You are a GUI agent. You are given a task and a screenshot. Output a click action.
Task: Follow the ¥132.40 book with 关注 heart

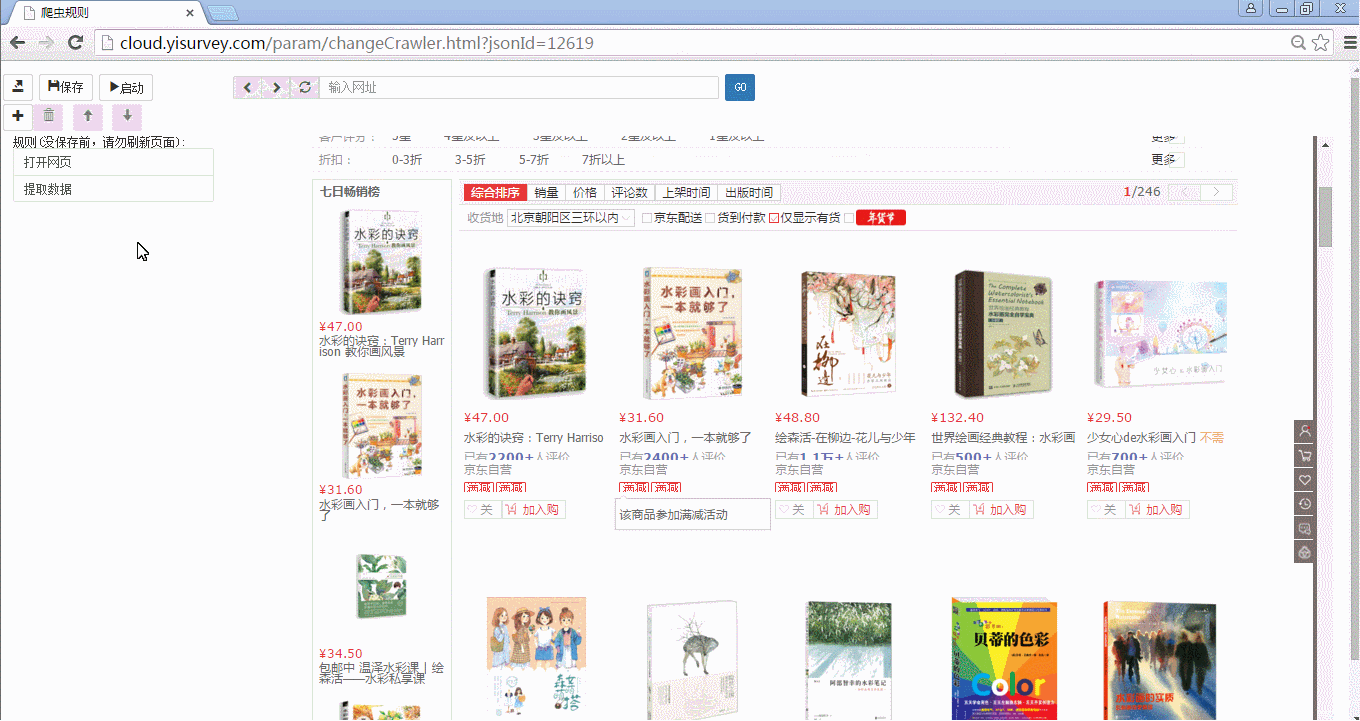(951, 510)
